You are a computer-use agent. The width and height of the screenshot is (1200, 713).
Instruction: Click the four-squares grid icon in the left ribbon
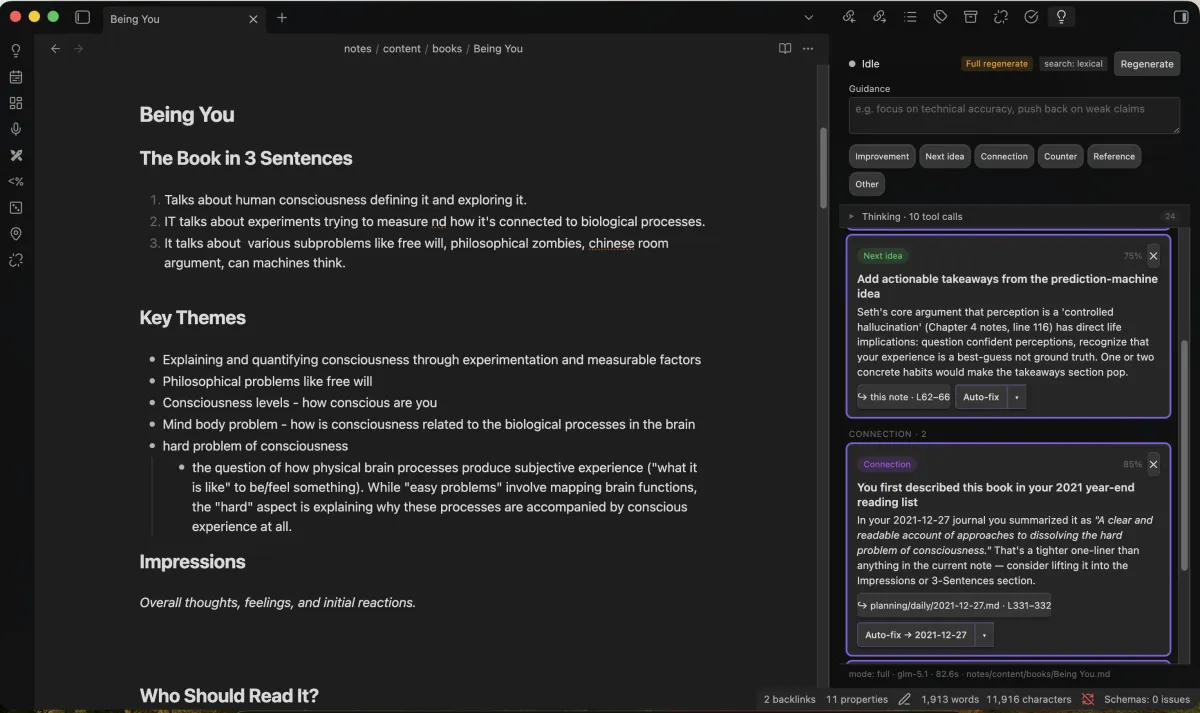click(16, 103)
